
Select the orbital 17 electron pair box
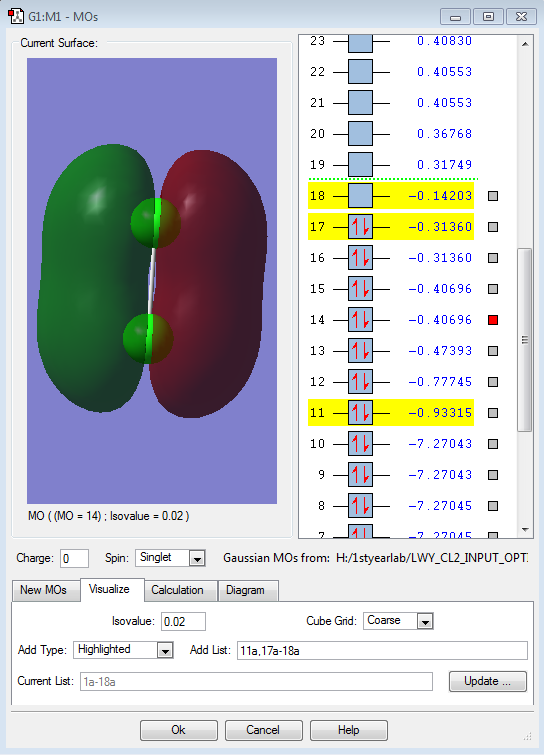tap(360, 227)
